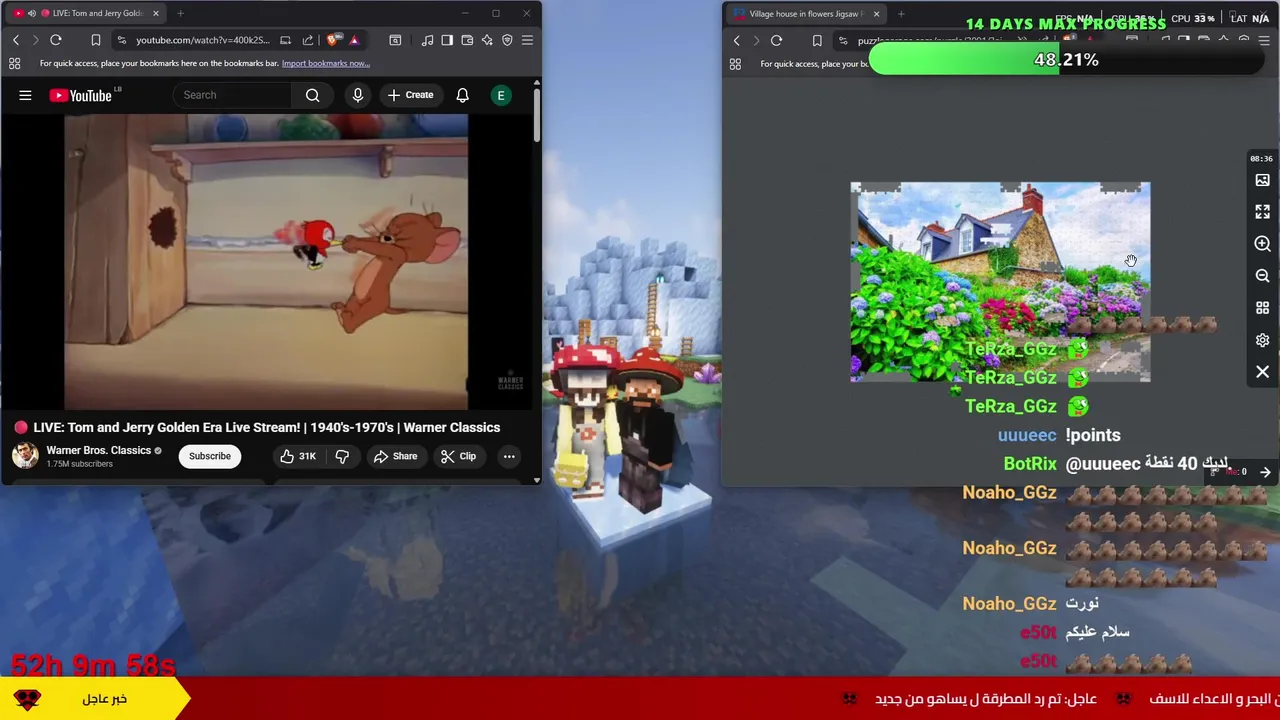Open more actions three-dot menu

tap(509, 456)
